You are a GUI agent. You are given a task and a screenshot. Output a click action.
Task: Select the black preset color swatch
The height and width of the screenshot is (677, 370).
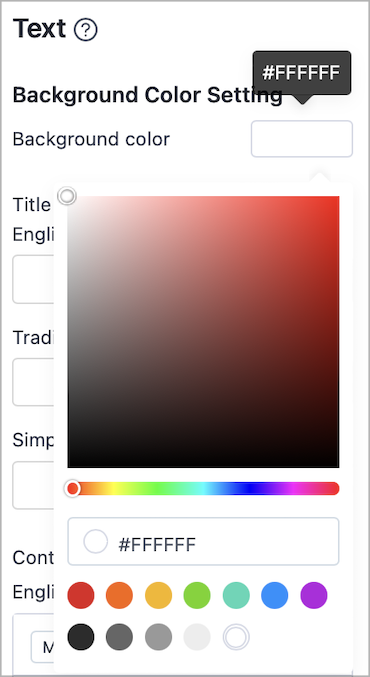81,637
